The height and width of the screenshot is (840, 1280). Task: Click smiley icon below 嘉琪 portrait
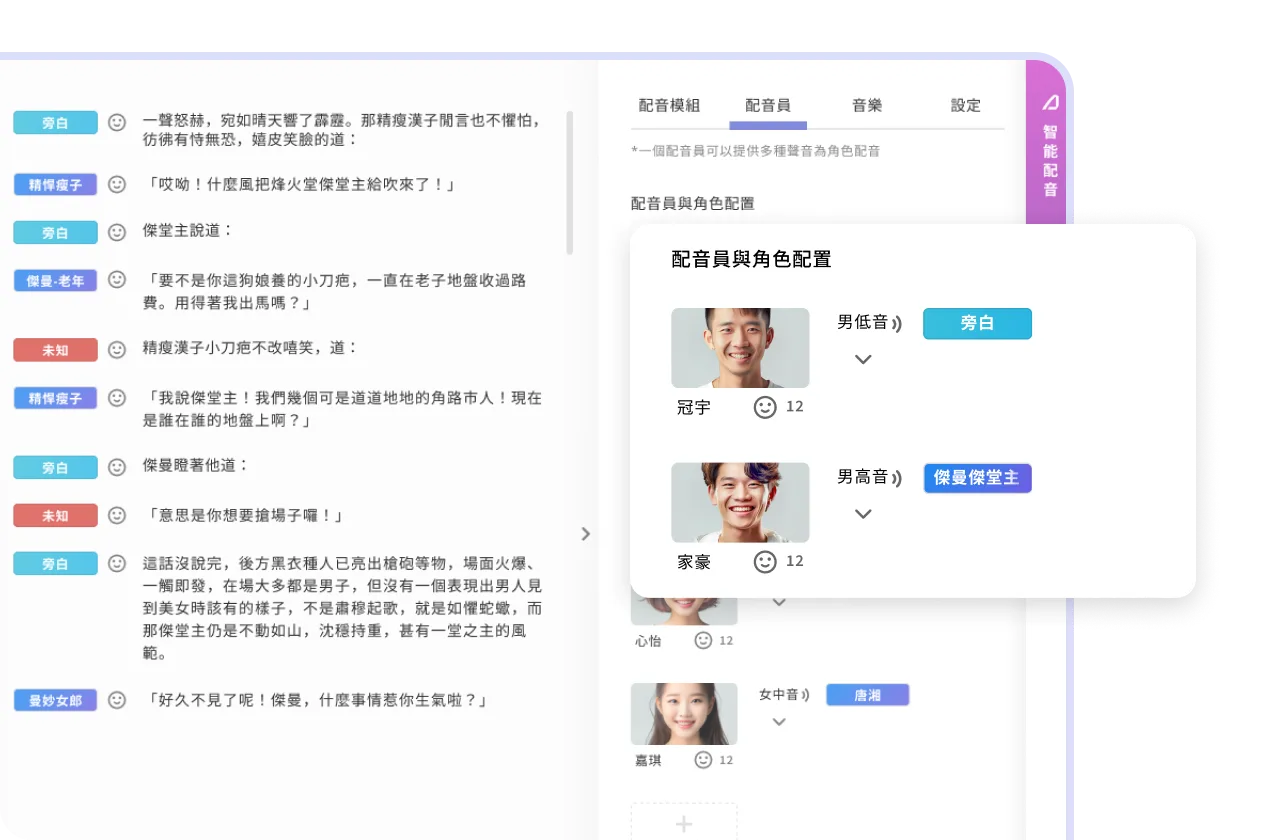[703, 760]
